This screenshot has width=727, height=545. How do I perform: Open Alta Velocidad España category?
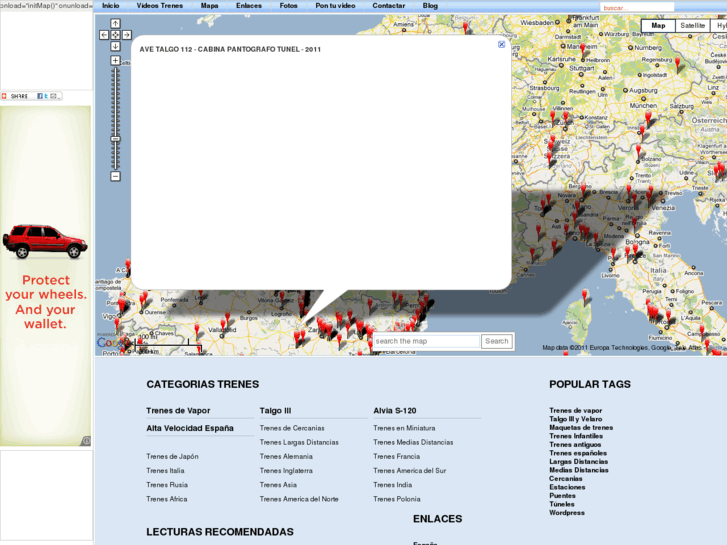point(190,429)
